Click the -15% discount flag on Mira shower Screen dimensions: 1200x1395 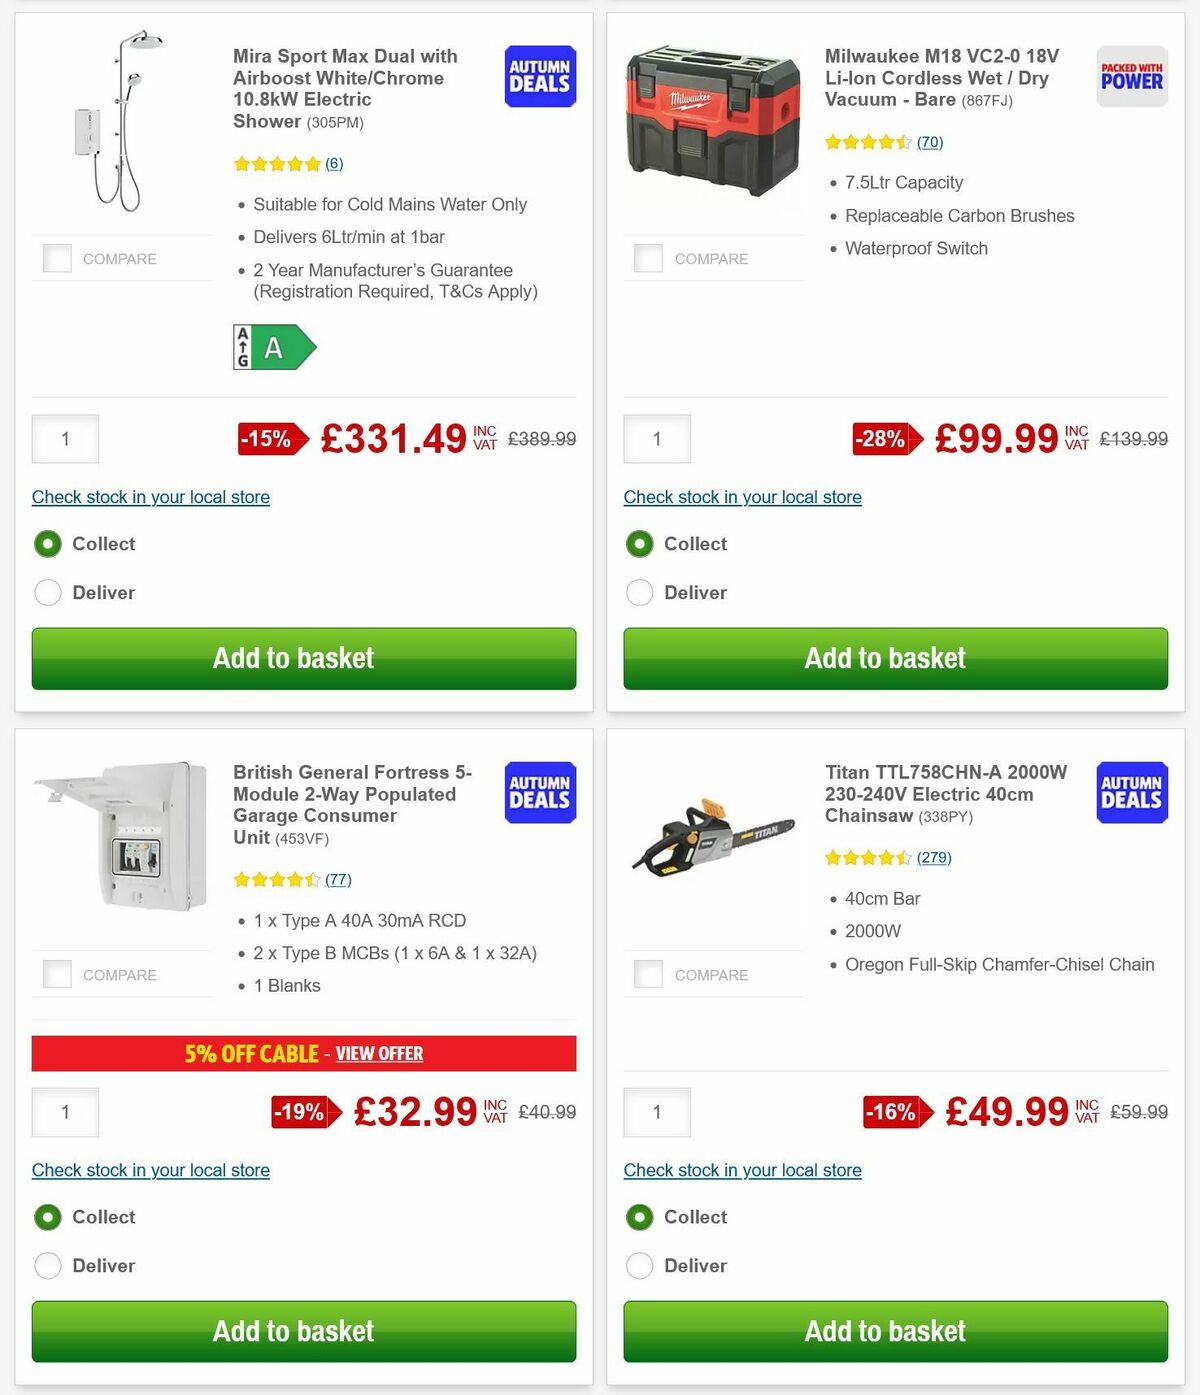pos(266,438)
